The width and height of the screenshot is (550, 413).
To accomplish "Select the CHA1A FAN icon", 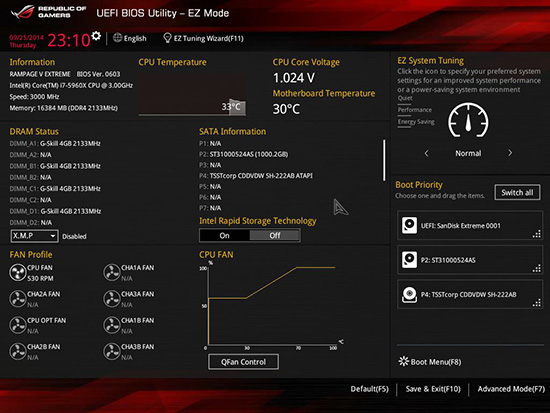I will tap(112, 272).
